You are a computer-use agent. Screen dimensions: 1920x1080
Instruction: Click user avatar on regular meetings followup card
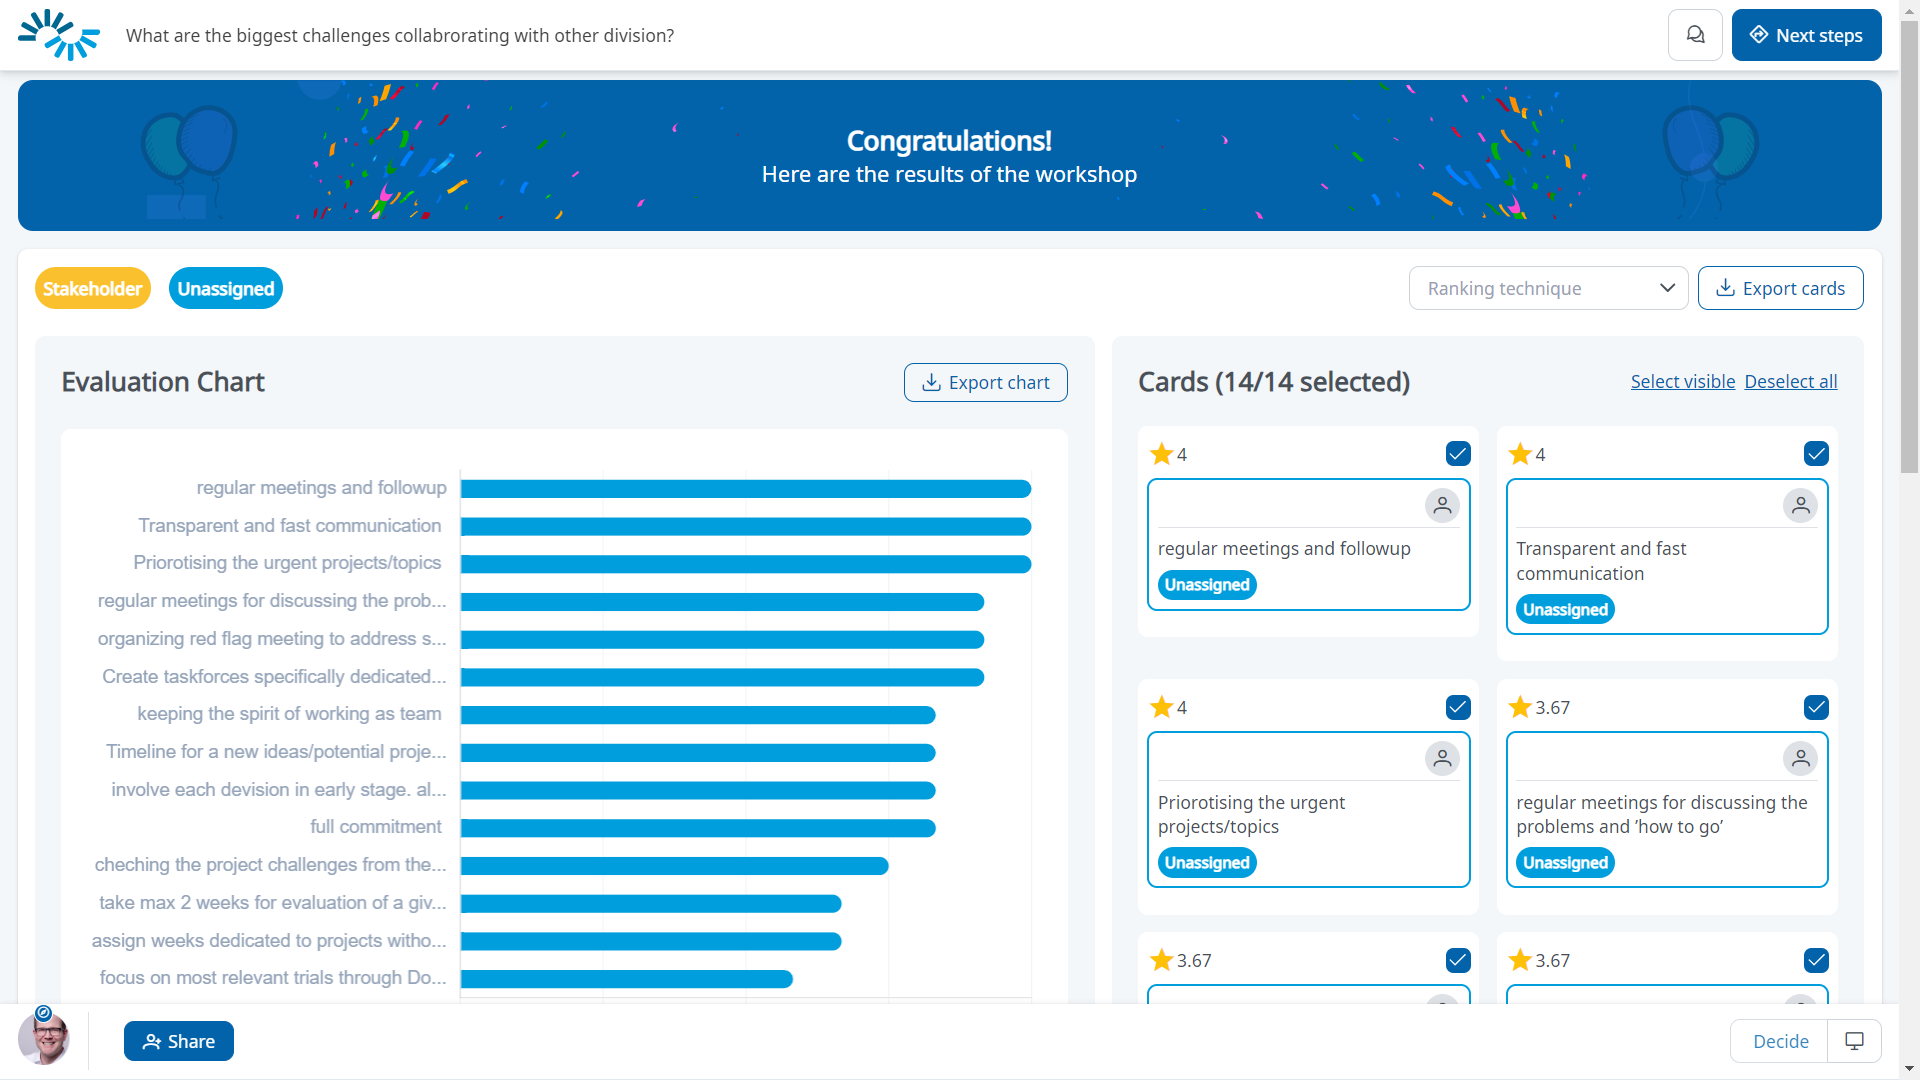tap(1441, 506)
